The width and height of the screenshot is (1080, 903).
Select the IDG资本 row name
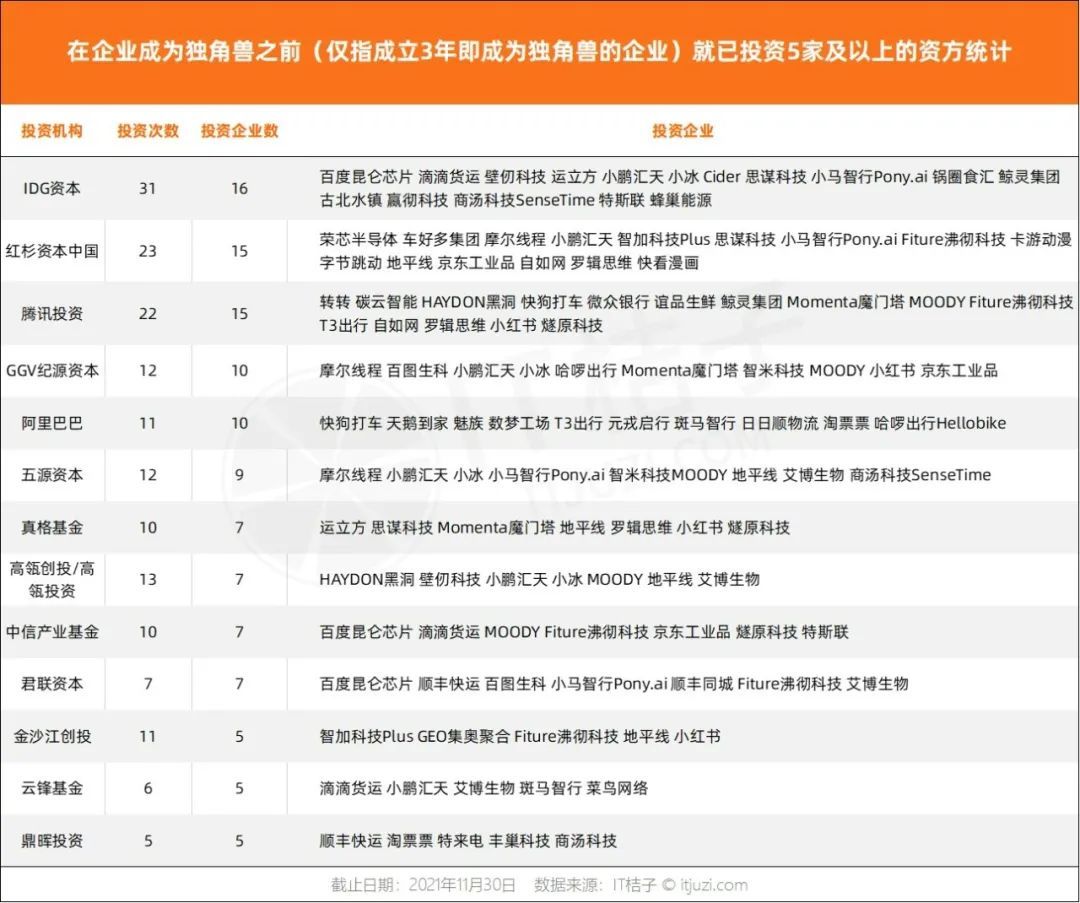[x=52, y=188]
